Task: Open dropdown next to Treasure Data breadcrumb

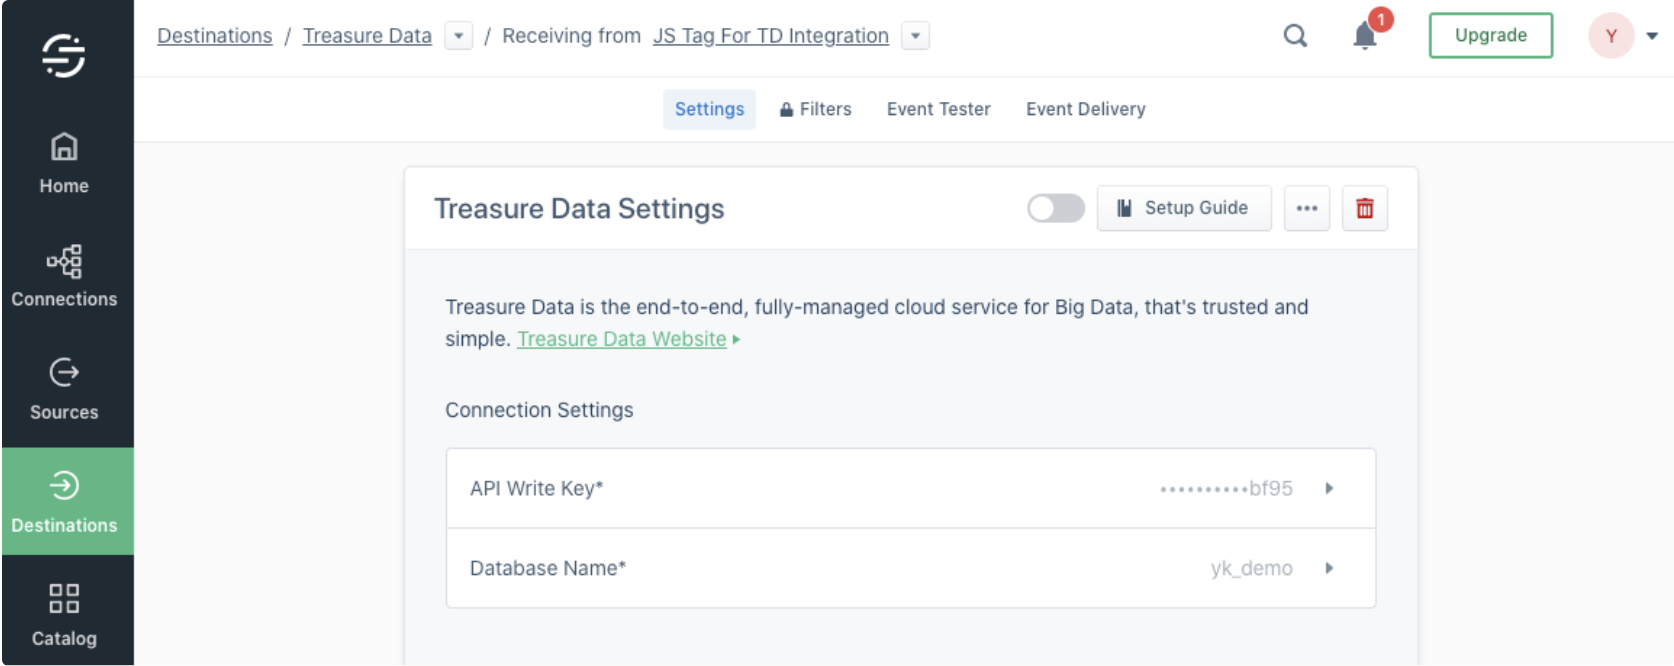Action: (458, 36)
